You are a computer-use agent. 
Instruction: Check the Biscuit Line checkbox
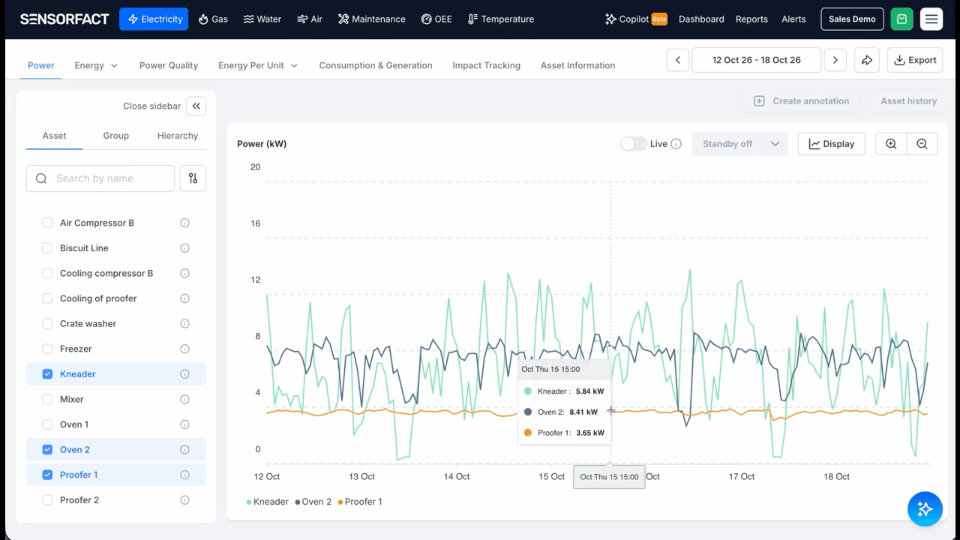(x=47, y=248)
